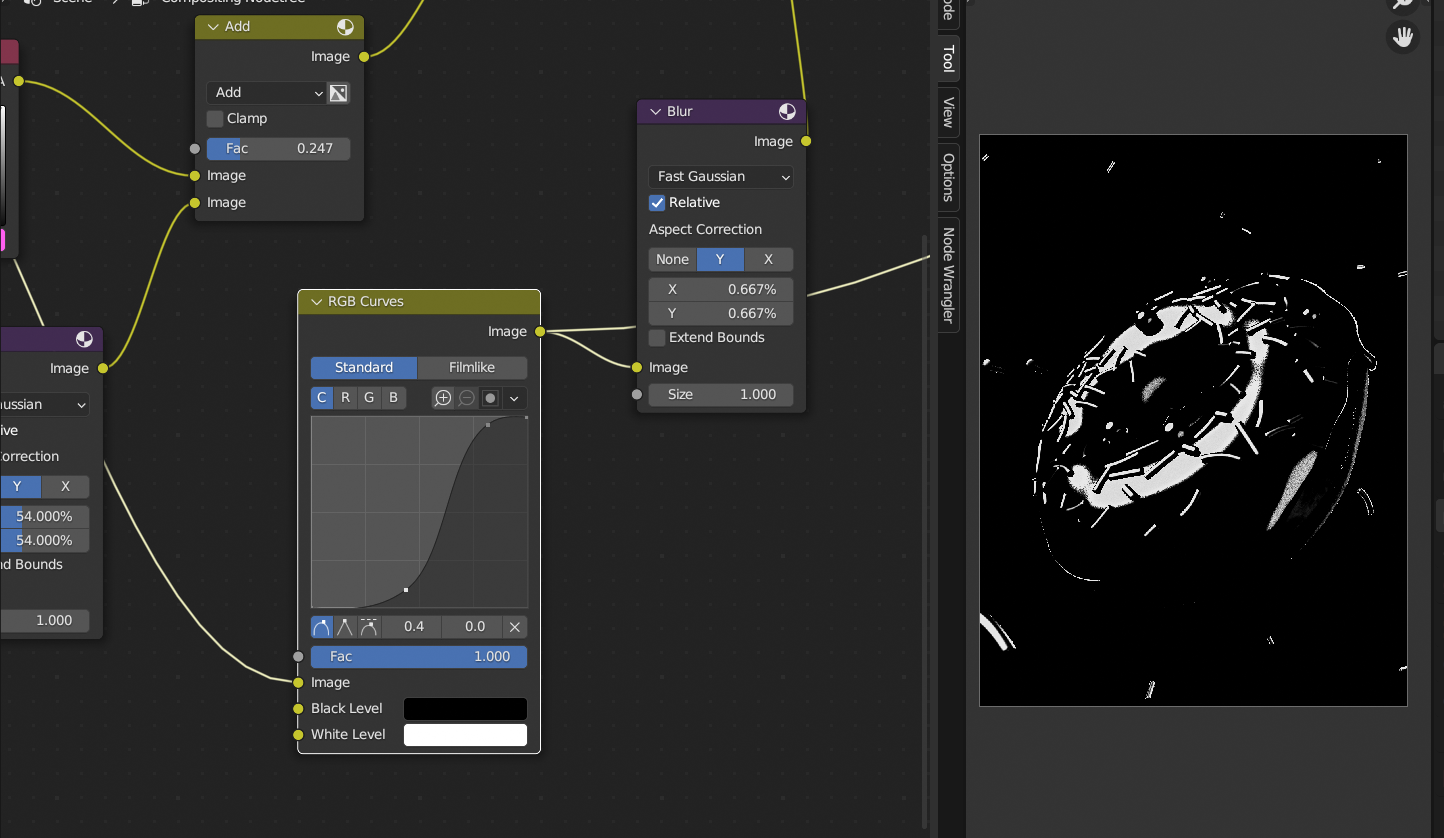Open the Node Wrangler sidebar tab
Image resolution: width=1444 pixels, height=838 pixels.
[x=948, y=275]
